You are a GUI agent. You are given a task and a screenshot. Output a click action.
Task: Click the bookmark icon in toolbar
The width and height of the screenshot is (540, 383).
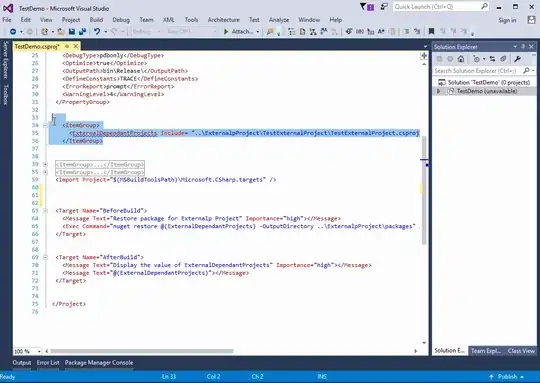431,32
